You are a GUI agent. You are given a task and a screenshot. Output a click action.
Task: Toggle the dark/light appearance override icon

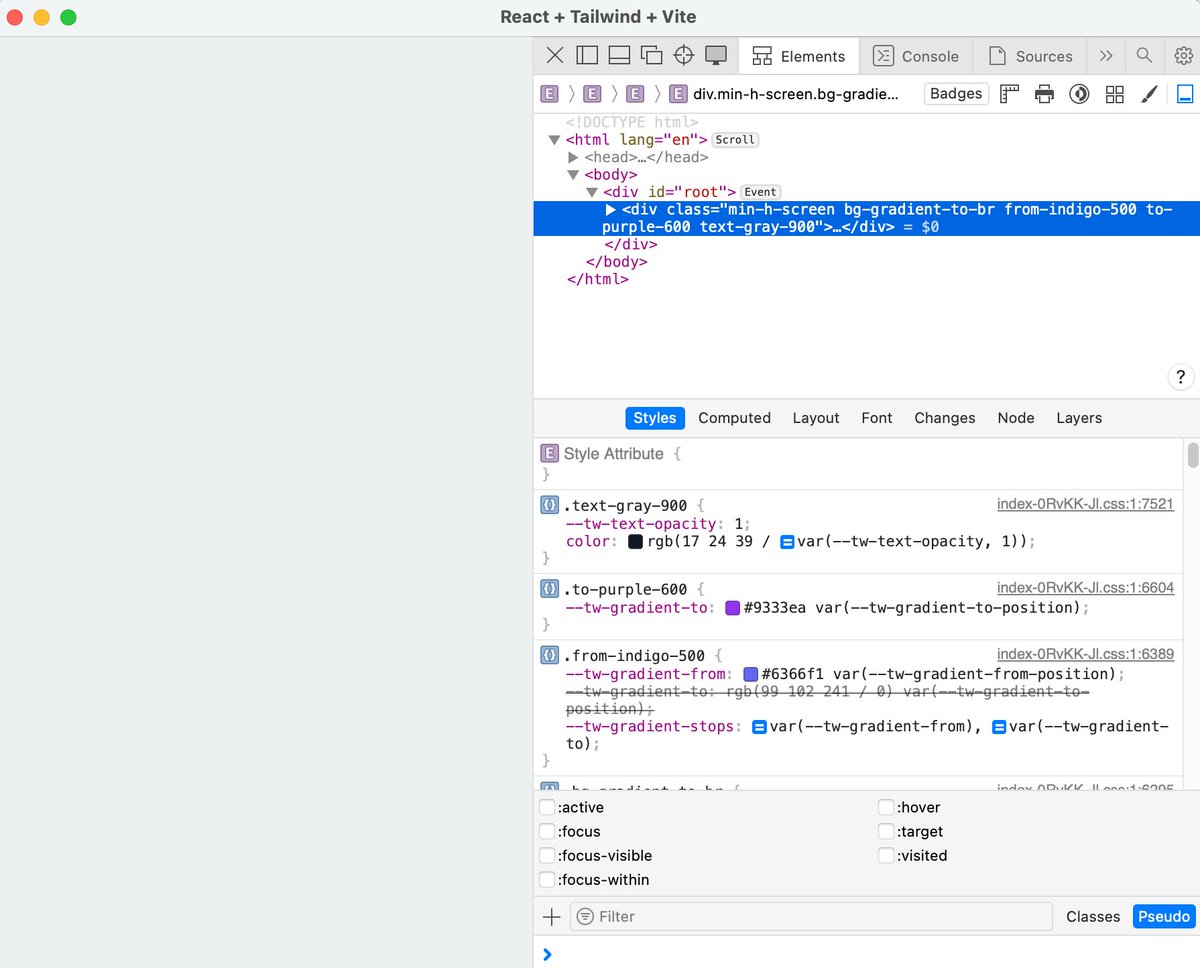(1079, 94)
